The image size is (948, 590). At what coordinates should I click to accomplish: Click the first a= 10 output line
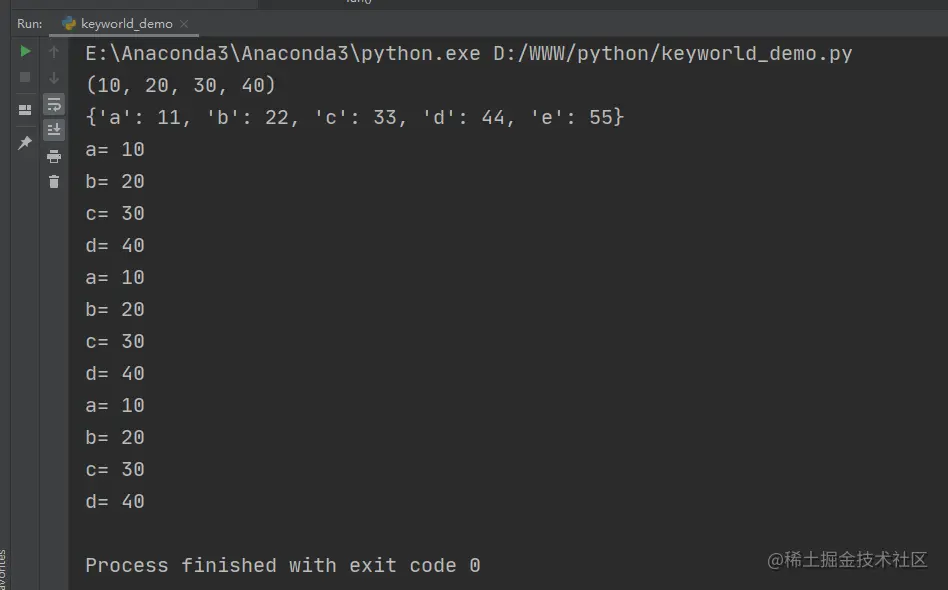click(x=115, y=149)
